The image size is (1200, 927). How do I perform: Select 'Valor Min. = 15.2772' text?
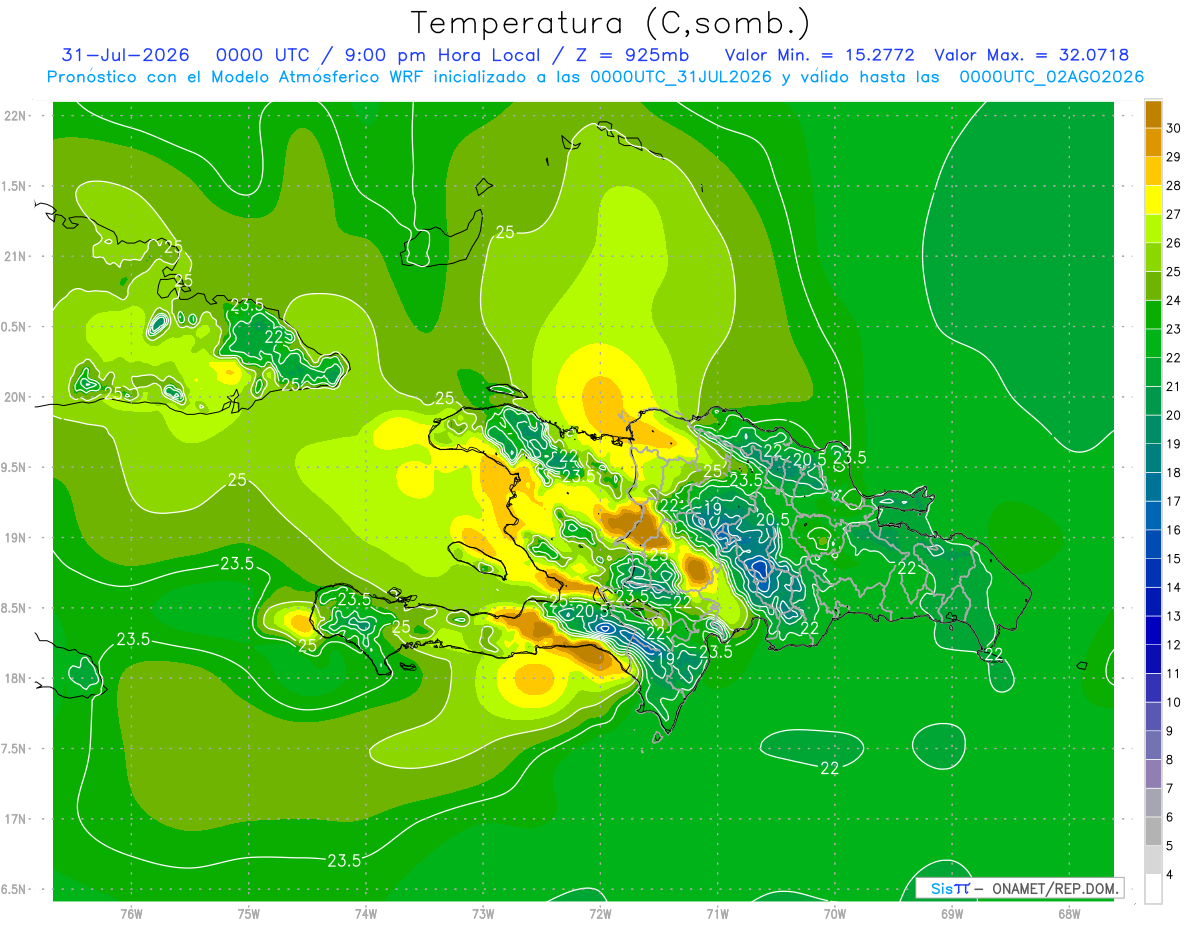[x=822, y=55]
